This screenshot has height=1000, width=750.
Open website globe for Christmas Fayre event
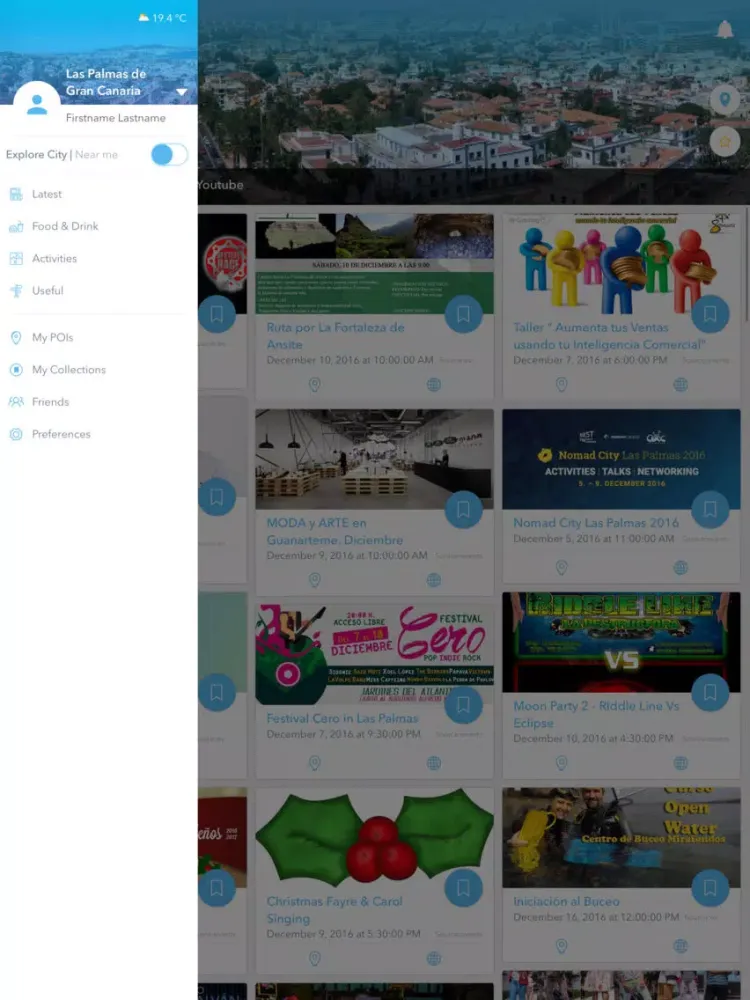pyautogui.click(x=434, y=958)
